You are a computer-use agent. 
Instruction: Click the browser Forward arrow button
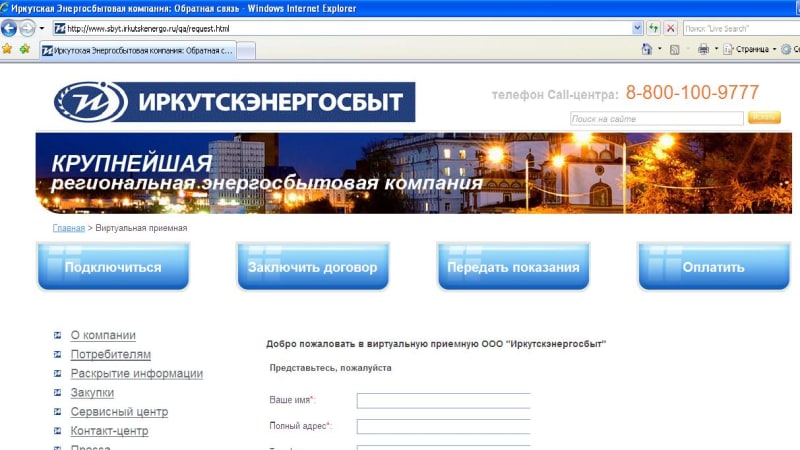[x=27, y=28]
